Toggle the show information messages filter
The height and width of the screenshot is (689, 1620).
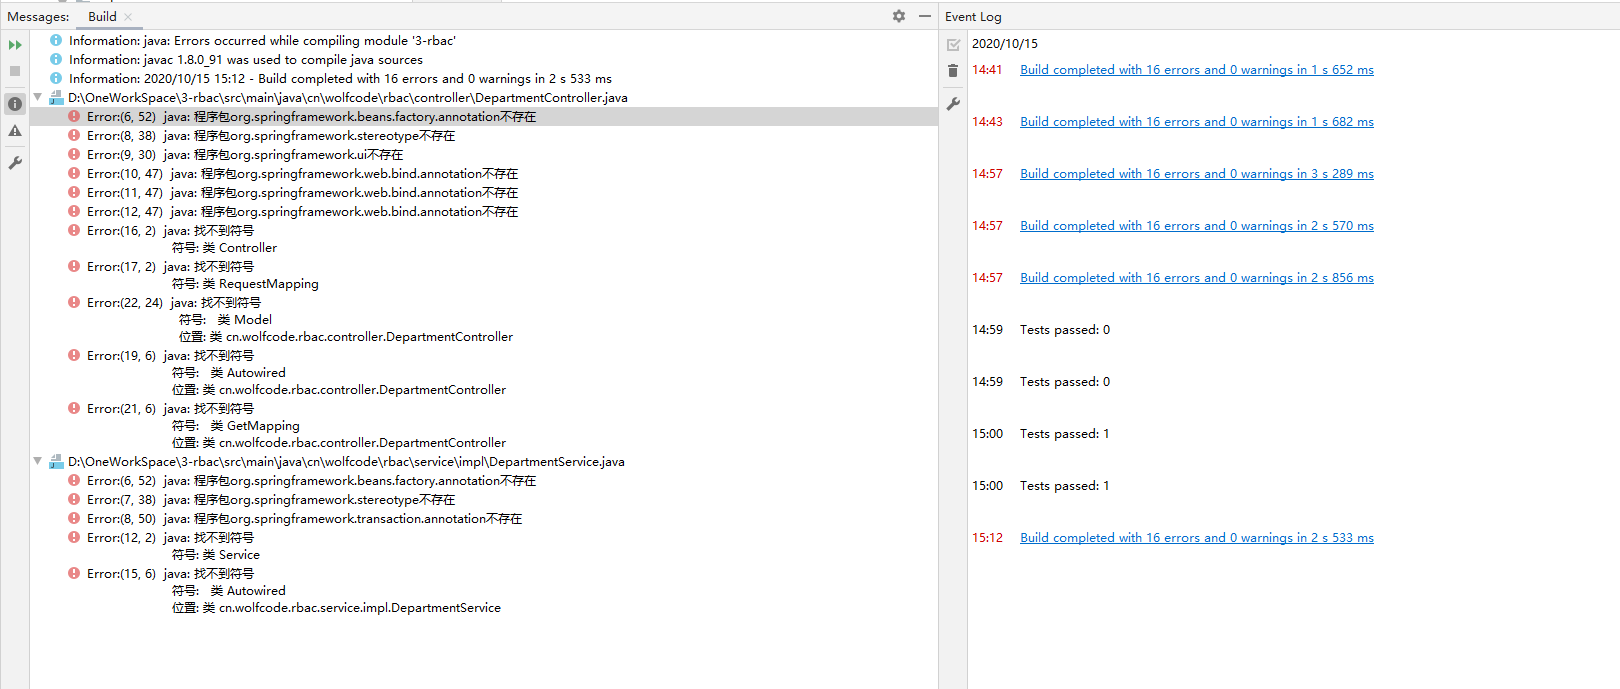pos(15,104)
